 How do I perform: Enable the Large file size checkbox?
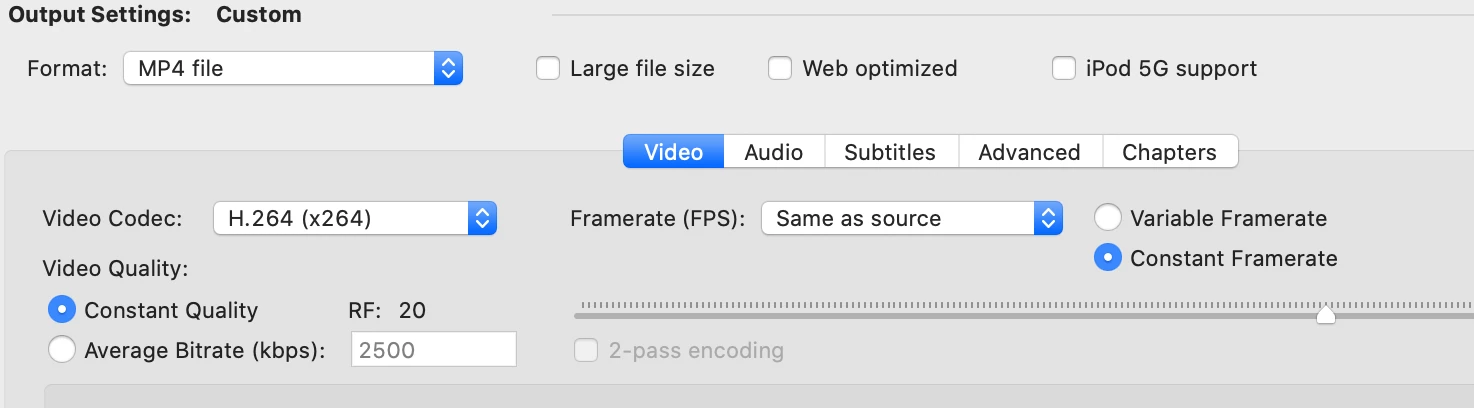[x=548, y=69]
